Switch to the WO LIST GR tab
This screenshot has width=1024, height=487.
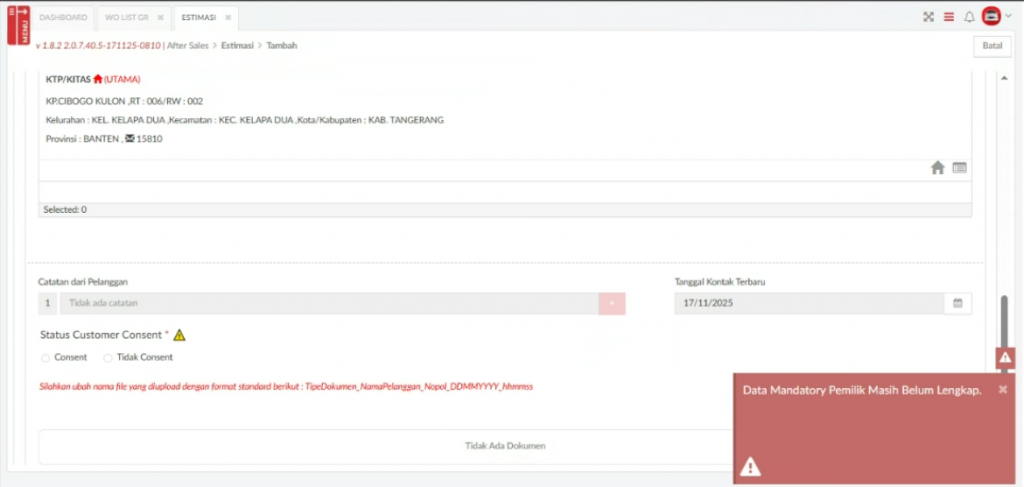pyautogui.click(x=127, y=18)
